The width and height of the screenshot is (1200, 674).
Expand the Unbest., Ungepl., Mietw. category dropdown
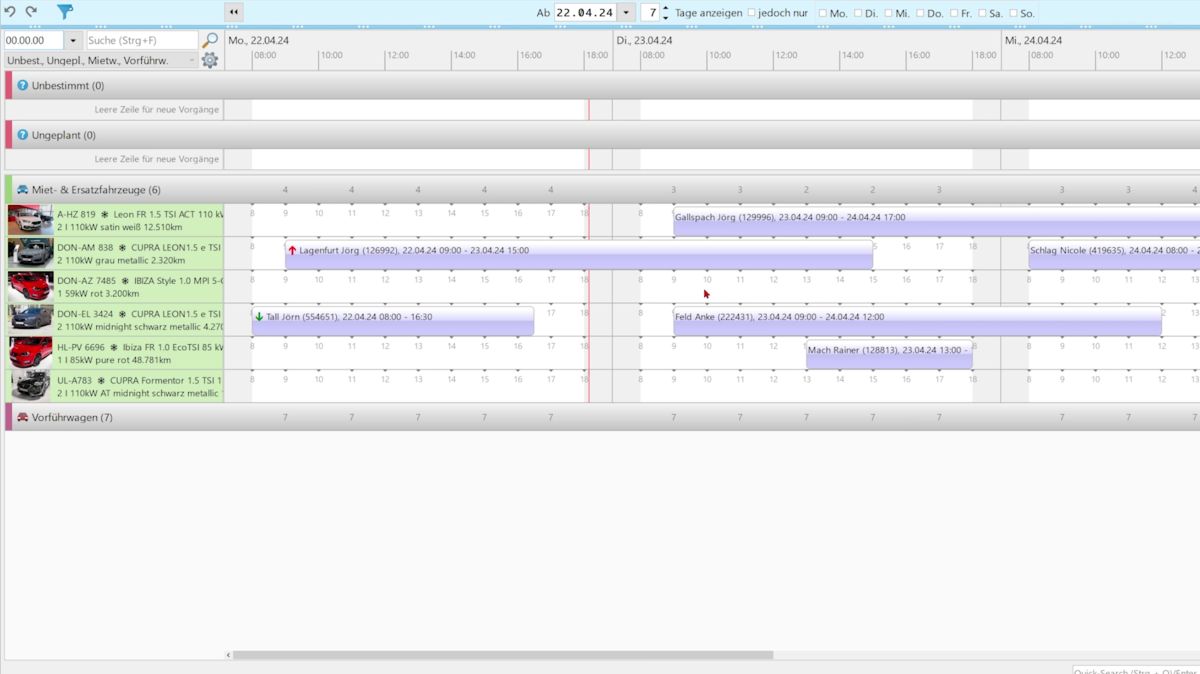tap(192, 60)
